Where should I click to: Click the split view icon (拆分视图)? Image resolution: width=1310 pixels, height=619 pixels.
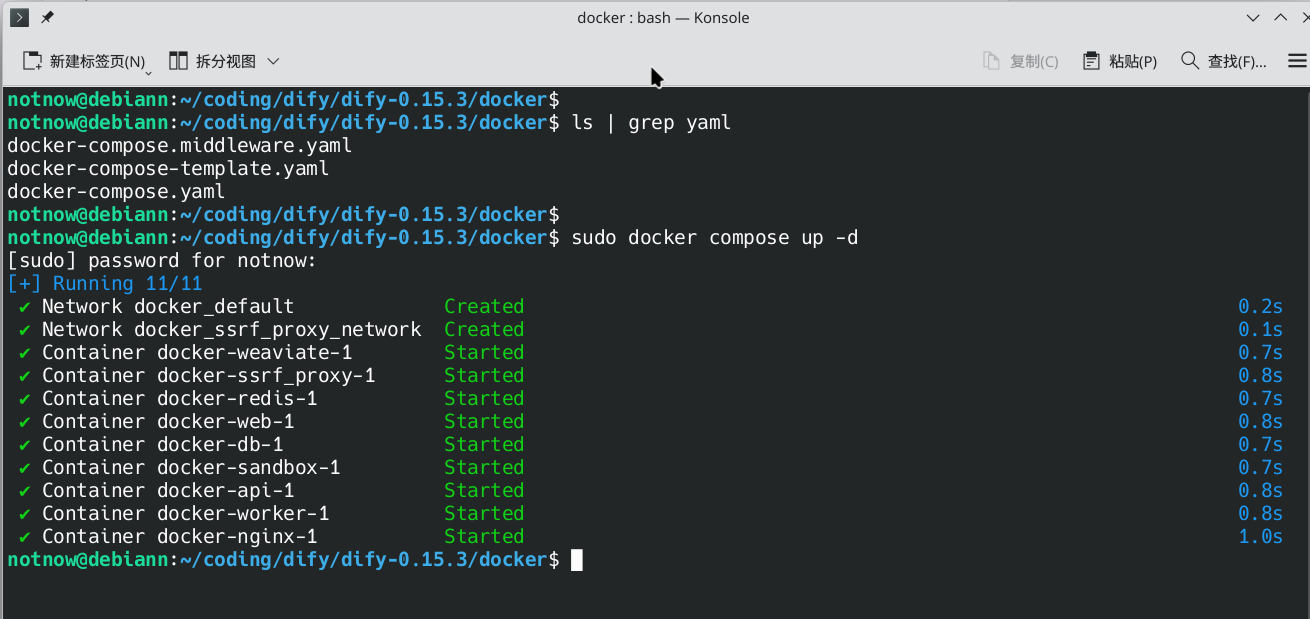[178, 61]
